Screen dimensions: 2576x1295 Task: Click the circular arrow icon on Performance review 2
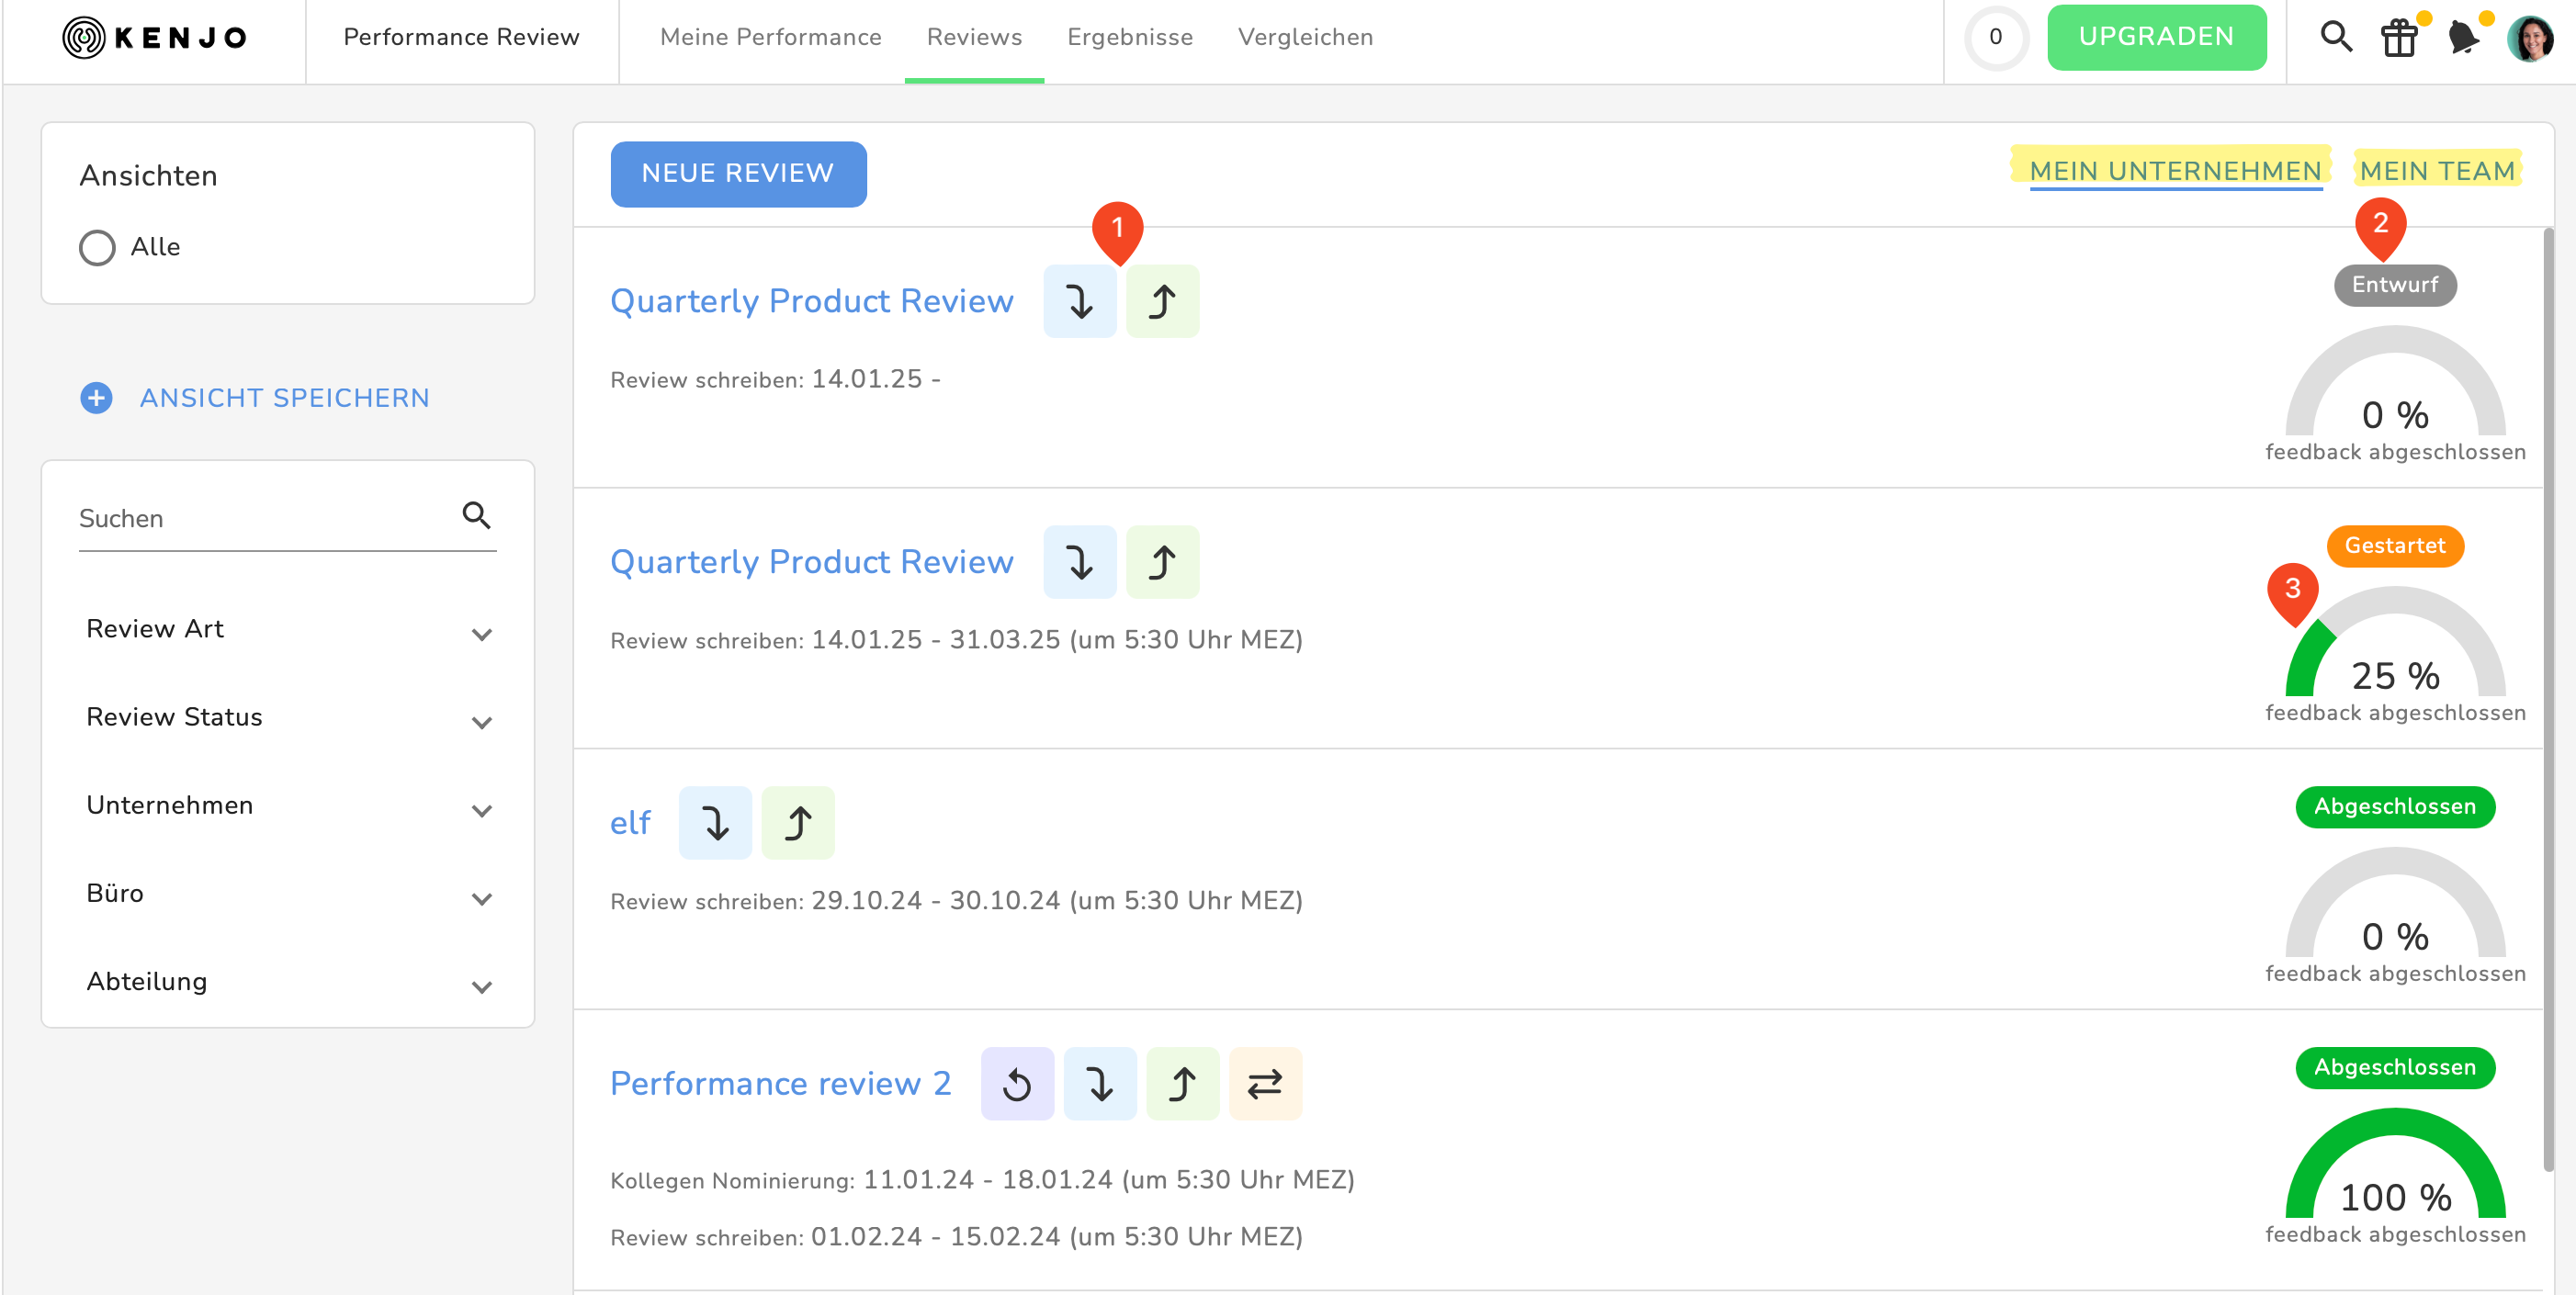pos(1017,1084)
